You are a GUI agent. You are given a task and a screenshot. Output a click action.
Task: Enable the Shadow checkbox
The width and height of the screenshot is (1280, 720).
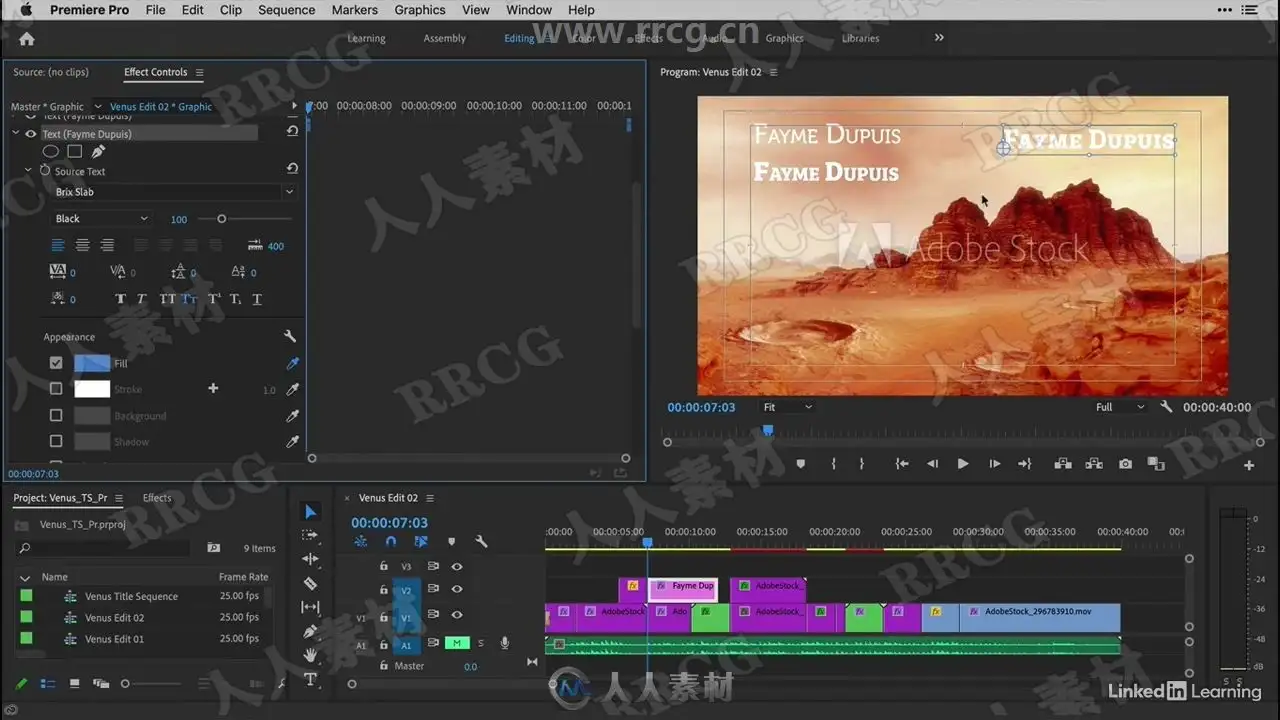(x=56, y=441)
